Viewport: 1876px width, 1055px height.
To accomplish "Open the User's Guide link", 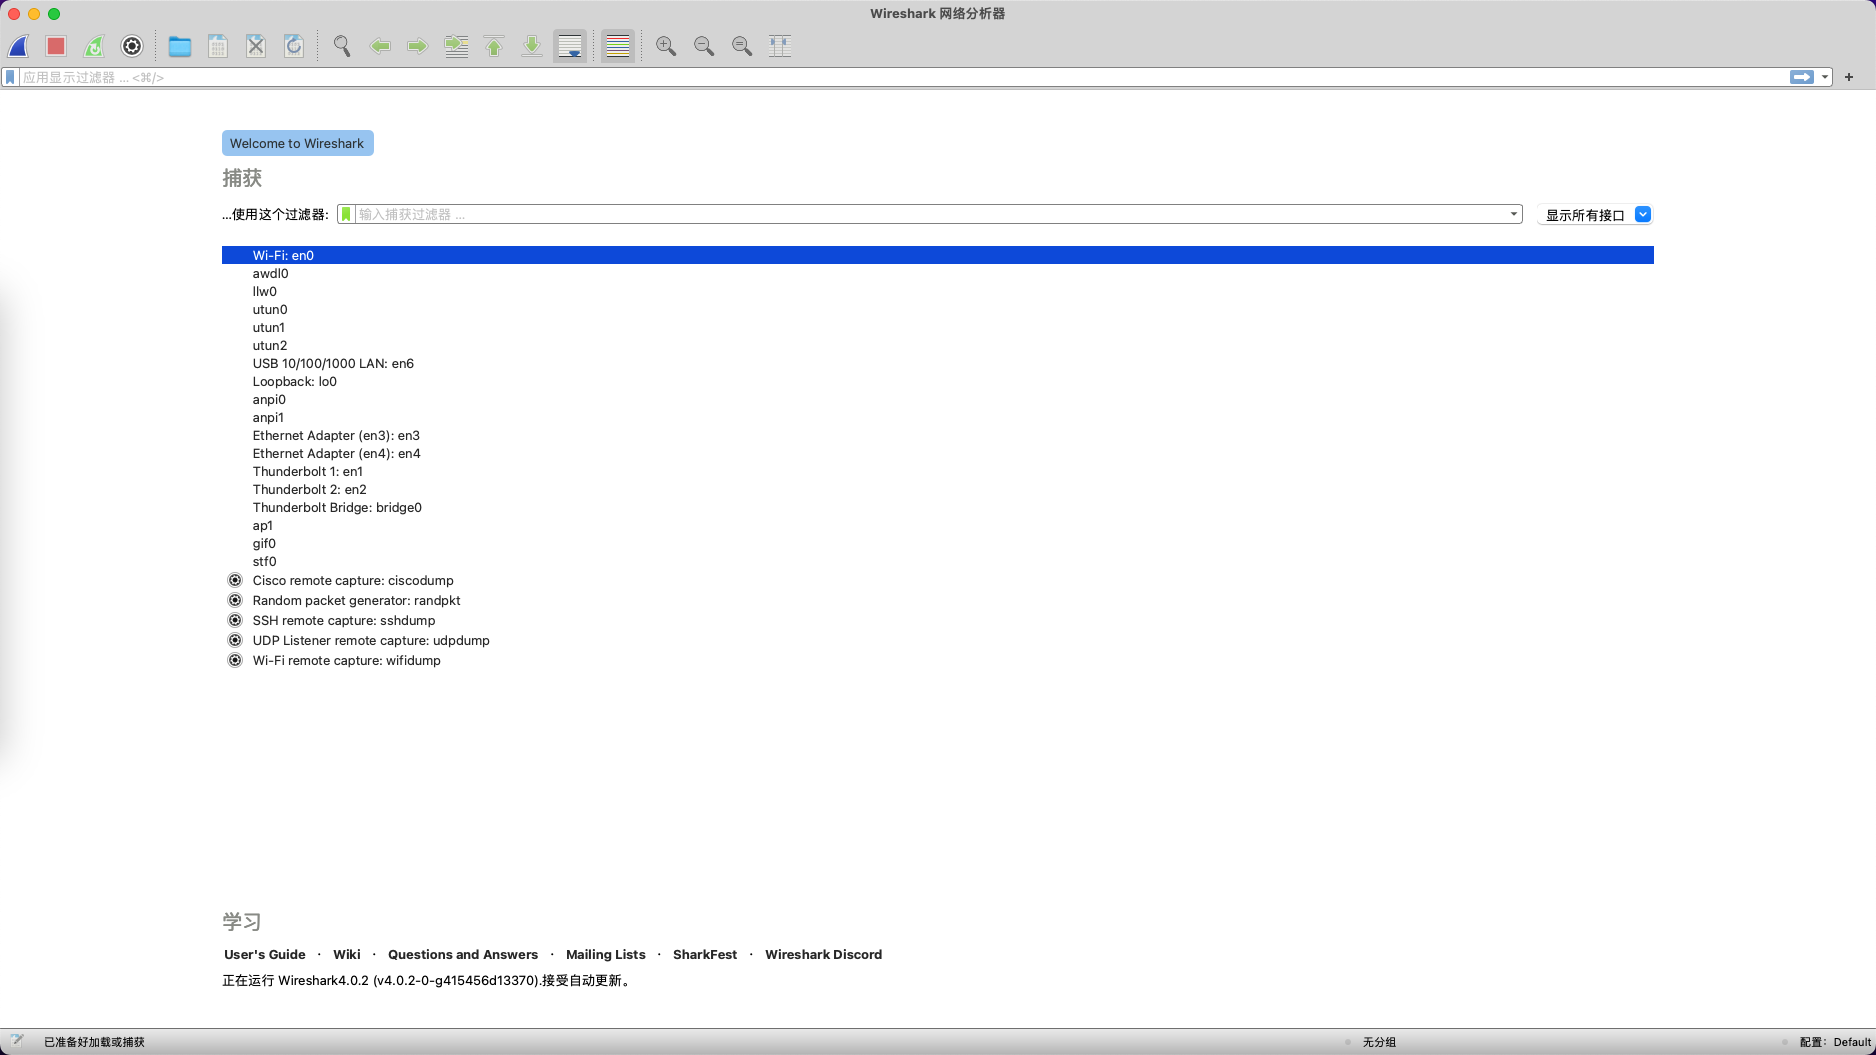I will pos(265,954).
